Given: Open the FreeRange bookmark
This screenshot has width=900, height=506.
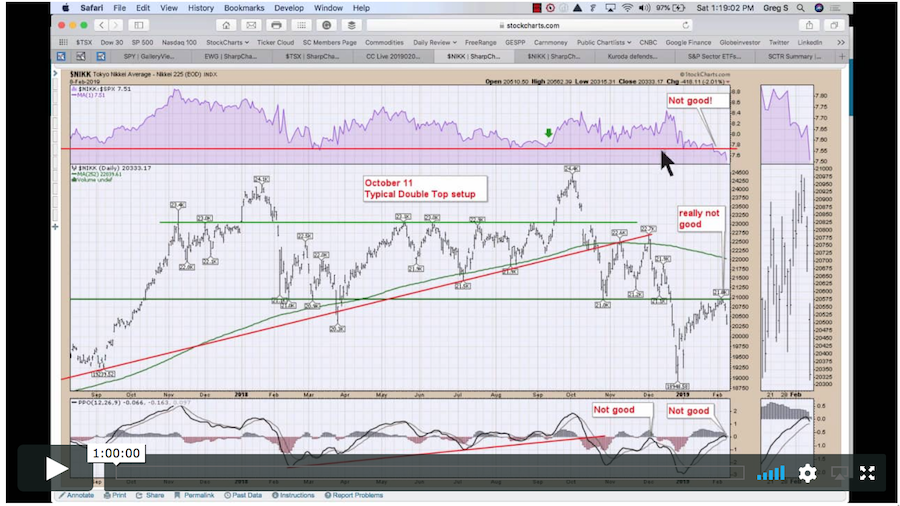Looking at the screenshot, I should click(480, 42).
